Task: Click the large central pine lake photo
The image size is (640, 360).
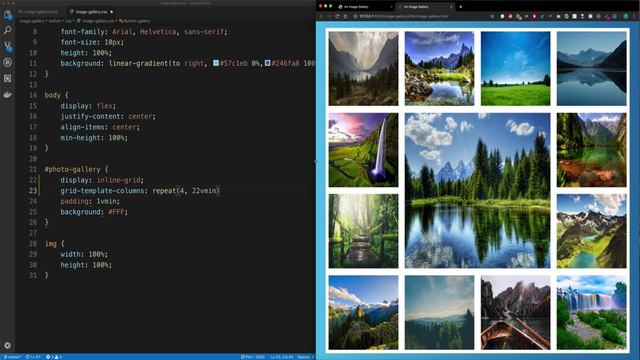Action: 478,191
